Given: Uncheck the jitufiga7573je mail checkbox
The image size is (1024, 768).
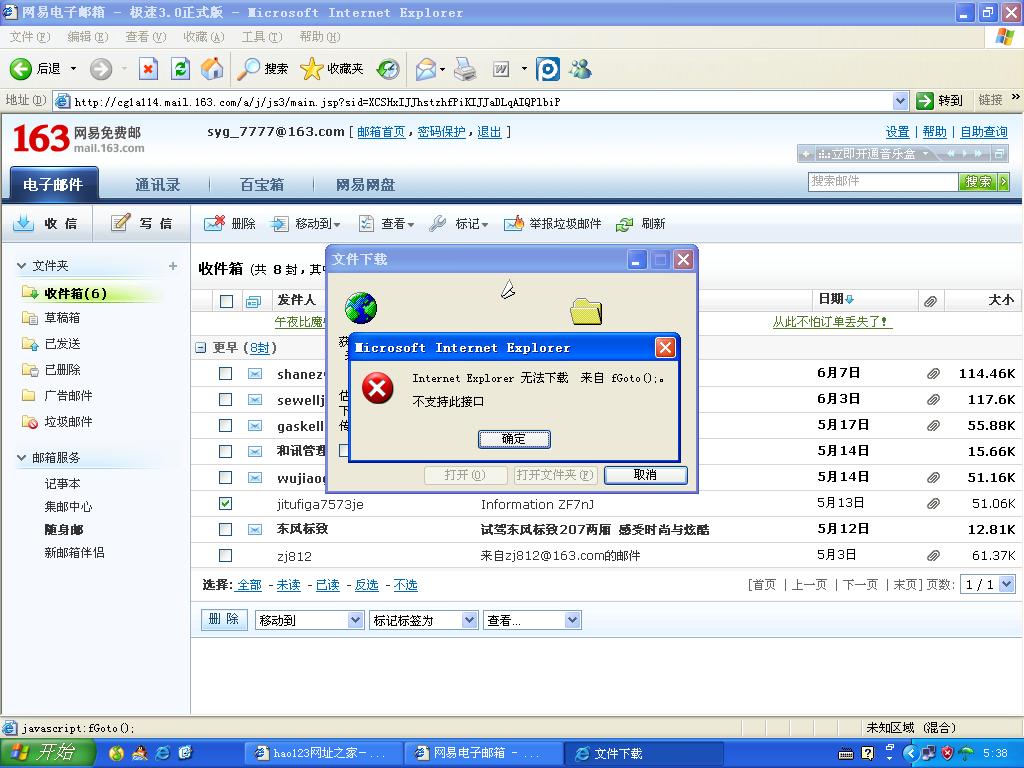Looking at the screenshot, I should pyautogui.click(x=225, y=504).
